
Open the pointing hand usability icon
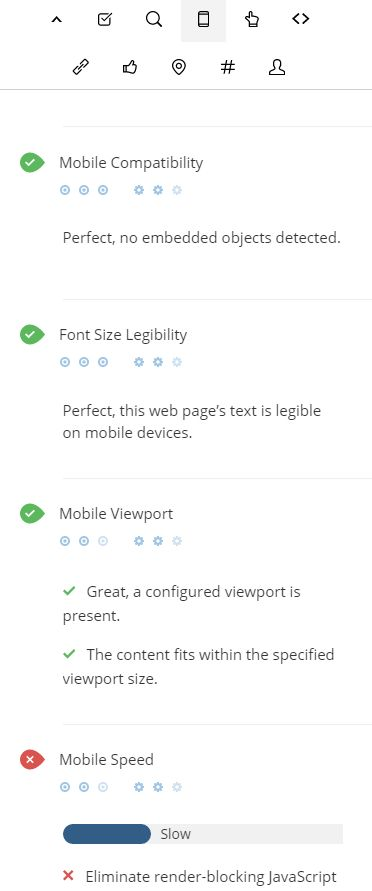click(x=252, y=19)
